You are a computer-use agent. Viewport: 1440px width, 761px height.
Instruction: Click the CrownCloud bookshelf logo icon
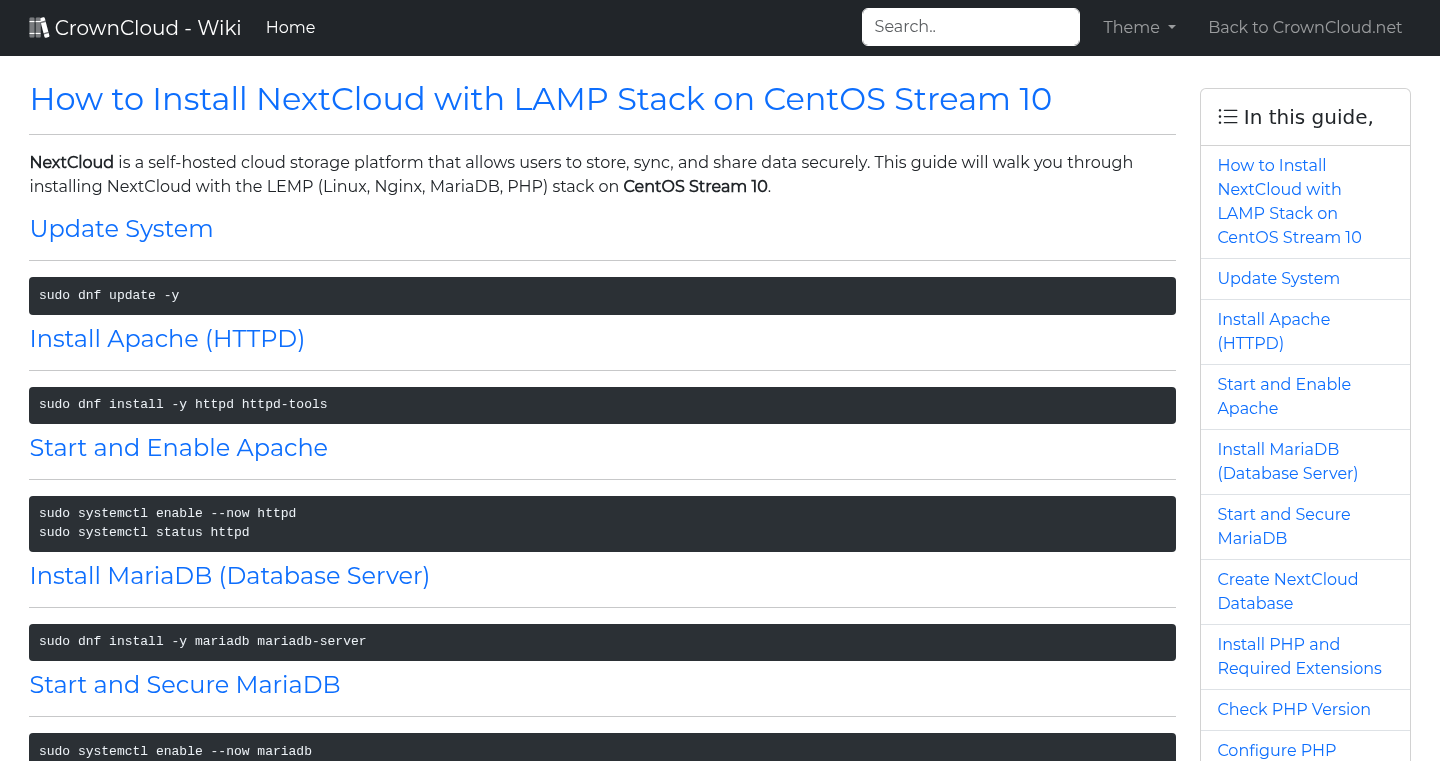(39, 26)
